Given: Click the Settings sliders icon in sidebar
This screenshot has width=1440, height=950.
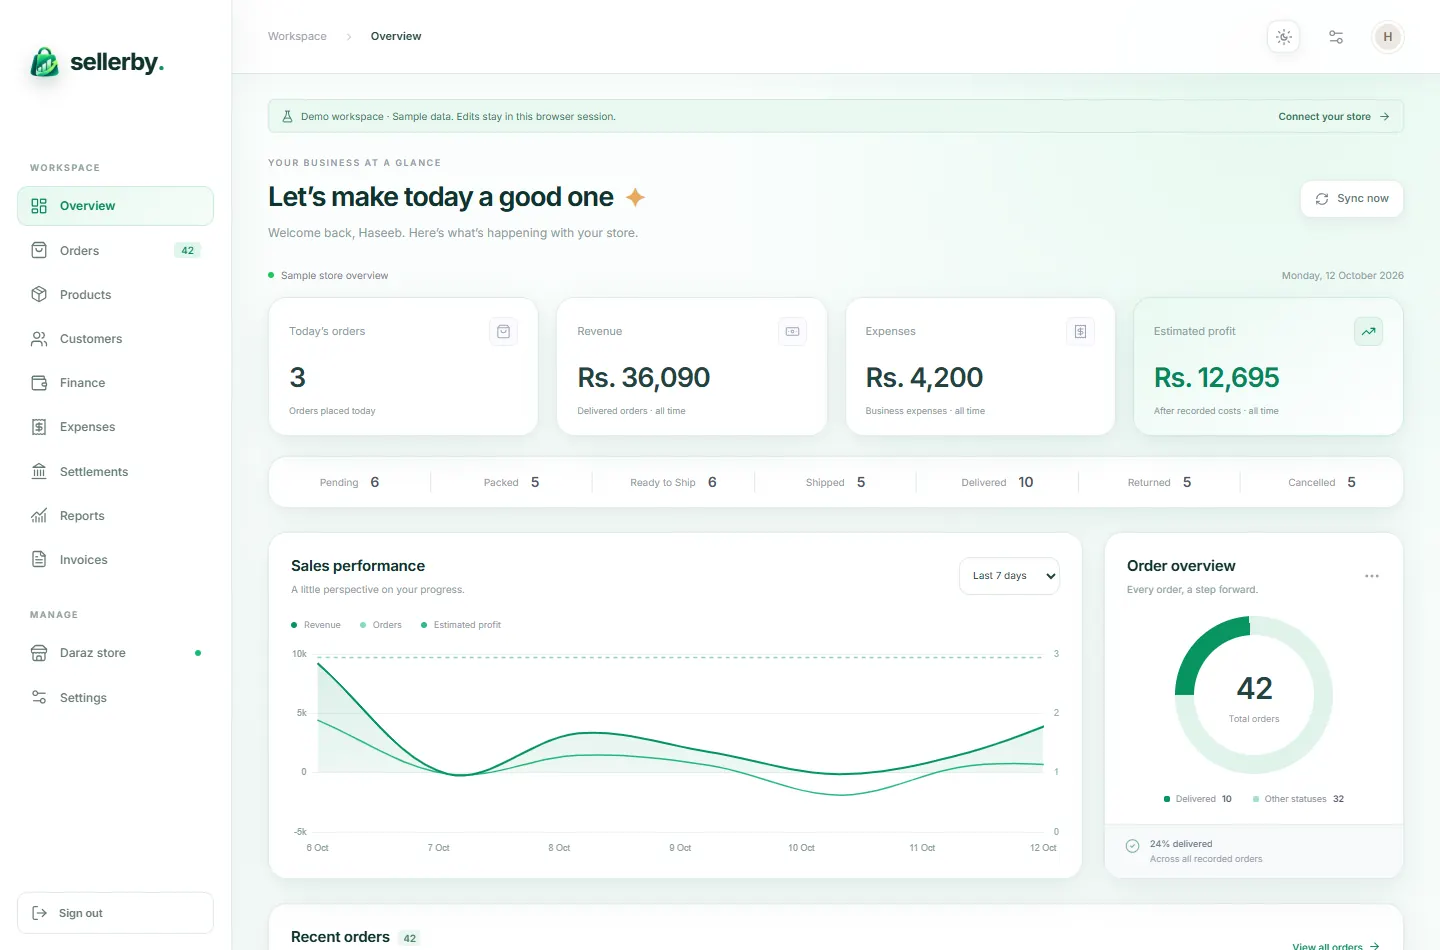Looking at the screenshot, I should pyautogui.click(x=39, y=698).
